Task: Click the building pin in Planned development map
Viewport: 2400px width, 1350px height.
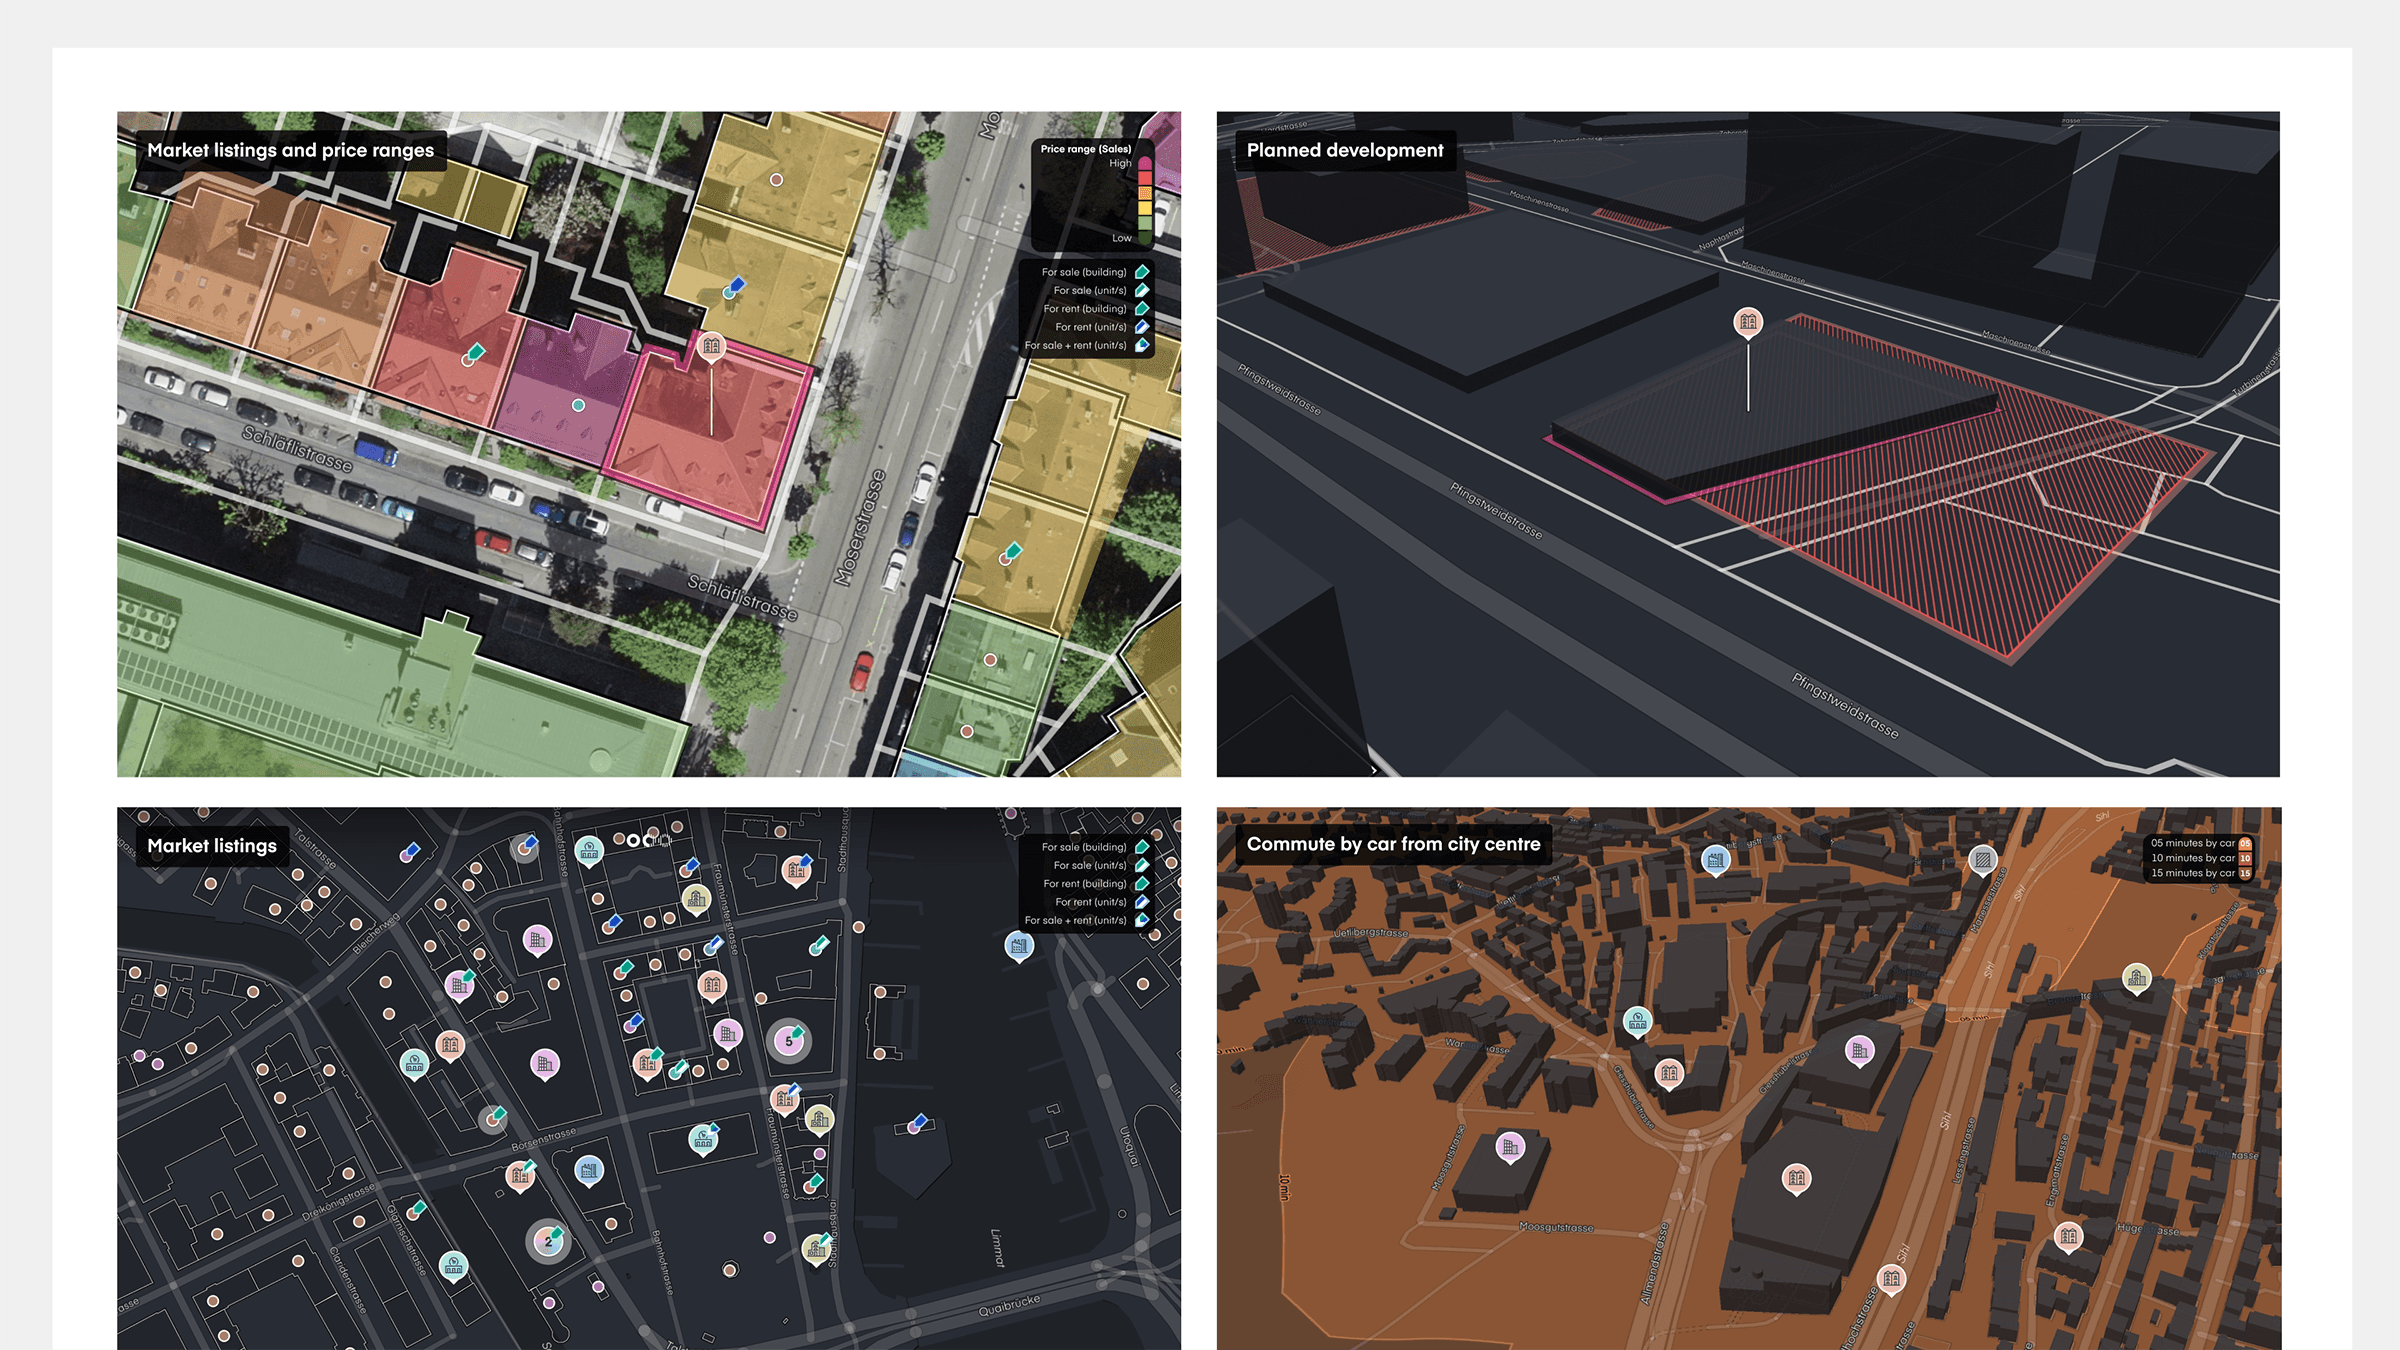Action: tap(1748, 322)
